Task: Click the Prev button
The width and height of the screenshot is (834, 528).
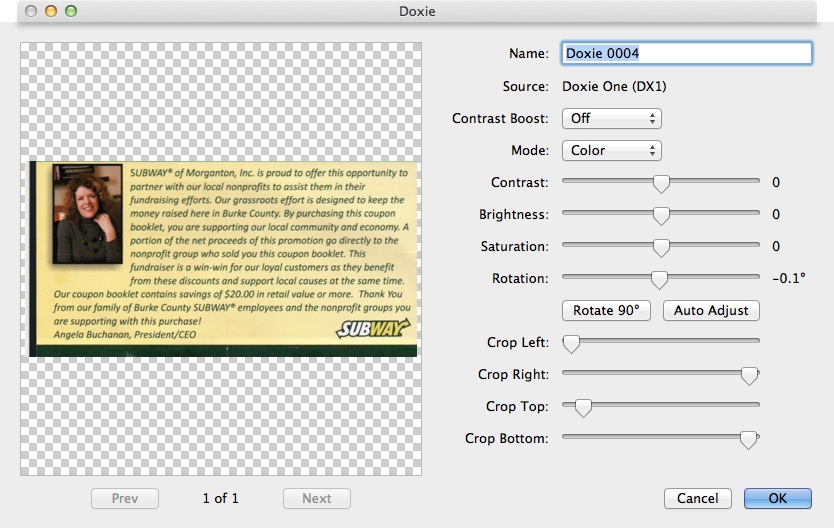Action: [125, 498]
